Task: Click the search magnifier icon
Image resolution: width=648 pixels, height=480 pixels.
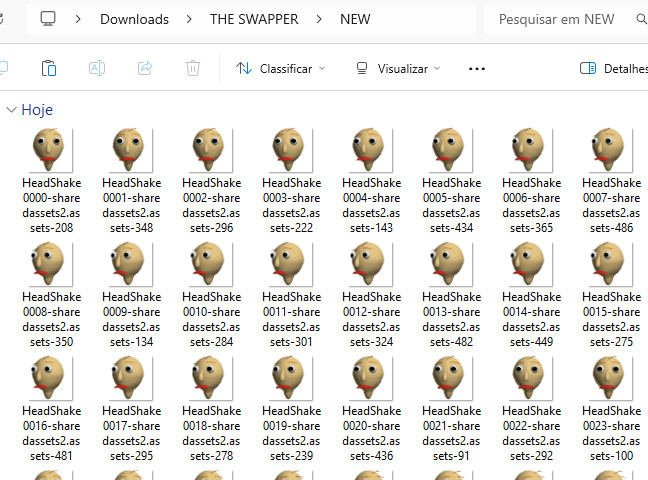Action: (x=640, y=19)
